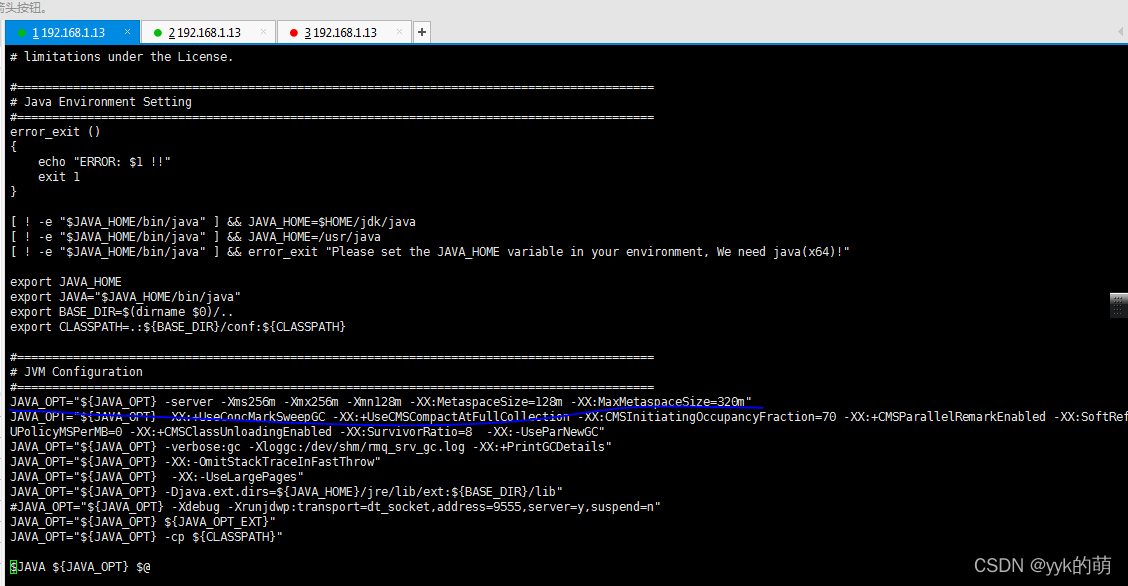Click the '# JVM Configuration' comment
The width and height of the screenshot is (1128, 586).
[x=76, y=372]
